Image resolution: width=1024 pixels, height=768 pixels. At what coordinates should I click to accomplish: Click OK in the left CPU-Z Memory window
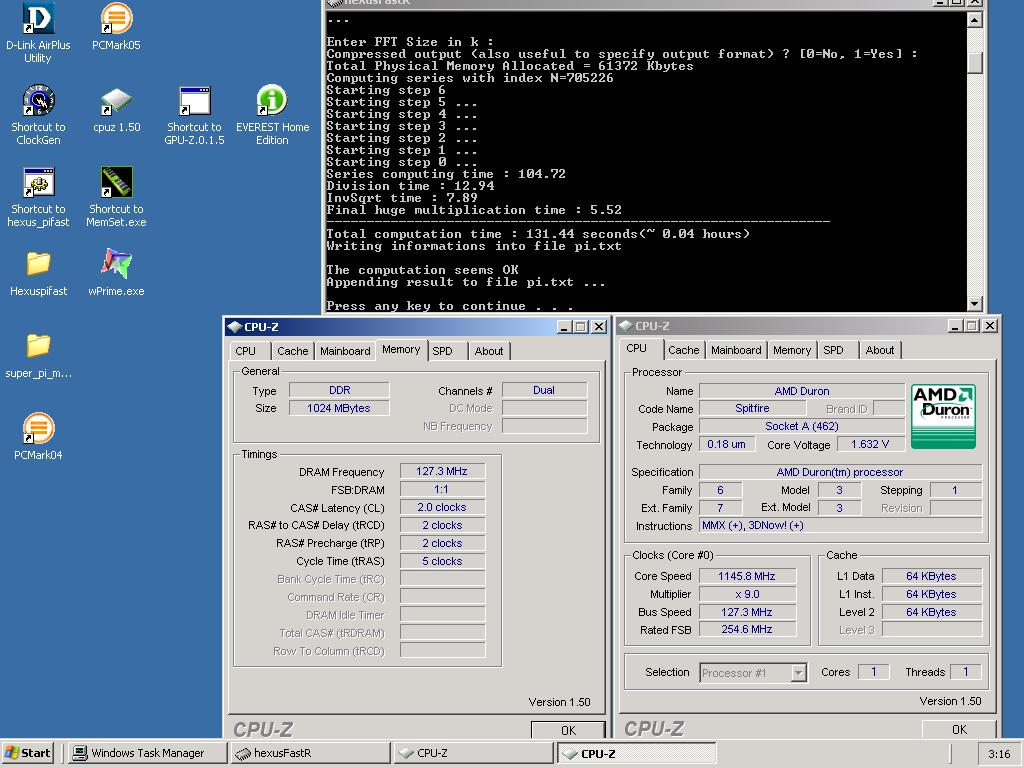pos(568,730)
